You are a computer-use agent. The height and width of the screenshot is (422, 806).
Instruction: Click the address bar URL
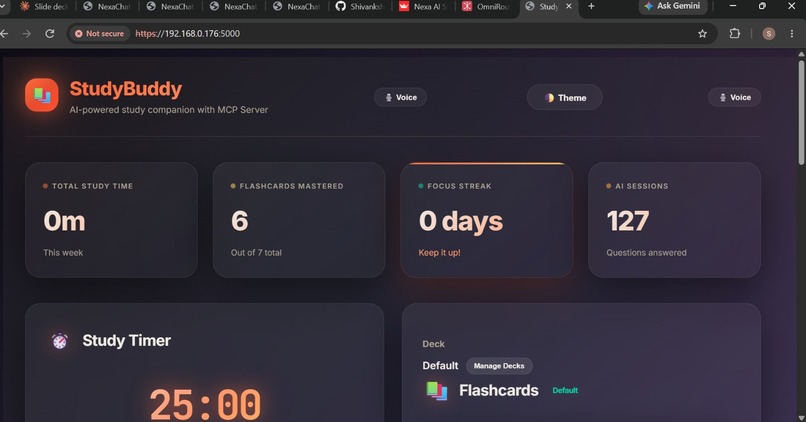click(188, 33)
